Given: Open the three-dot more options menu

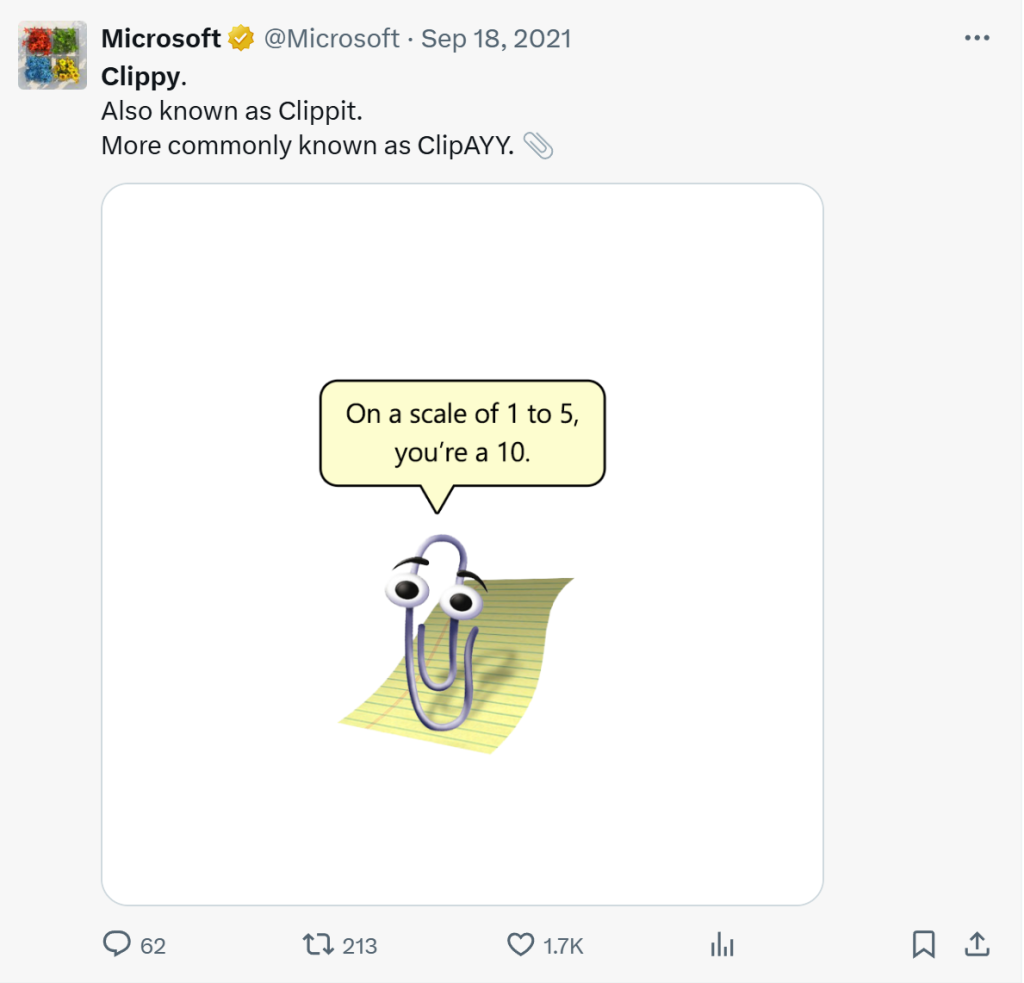Looking at the screenshot, I should click(x=976, y=39).
